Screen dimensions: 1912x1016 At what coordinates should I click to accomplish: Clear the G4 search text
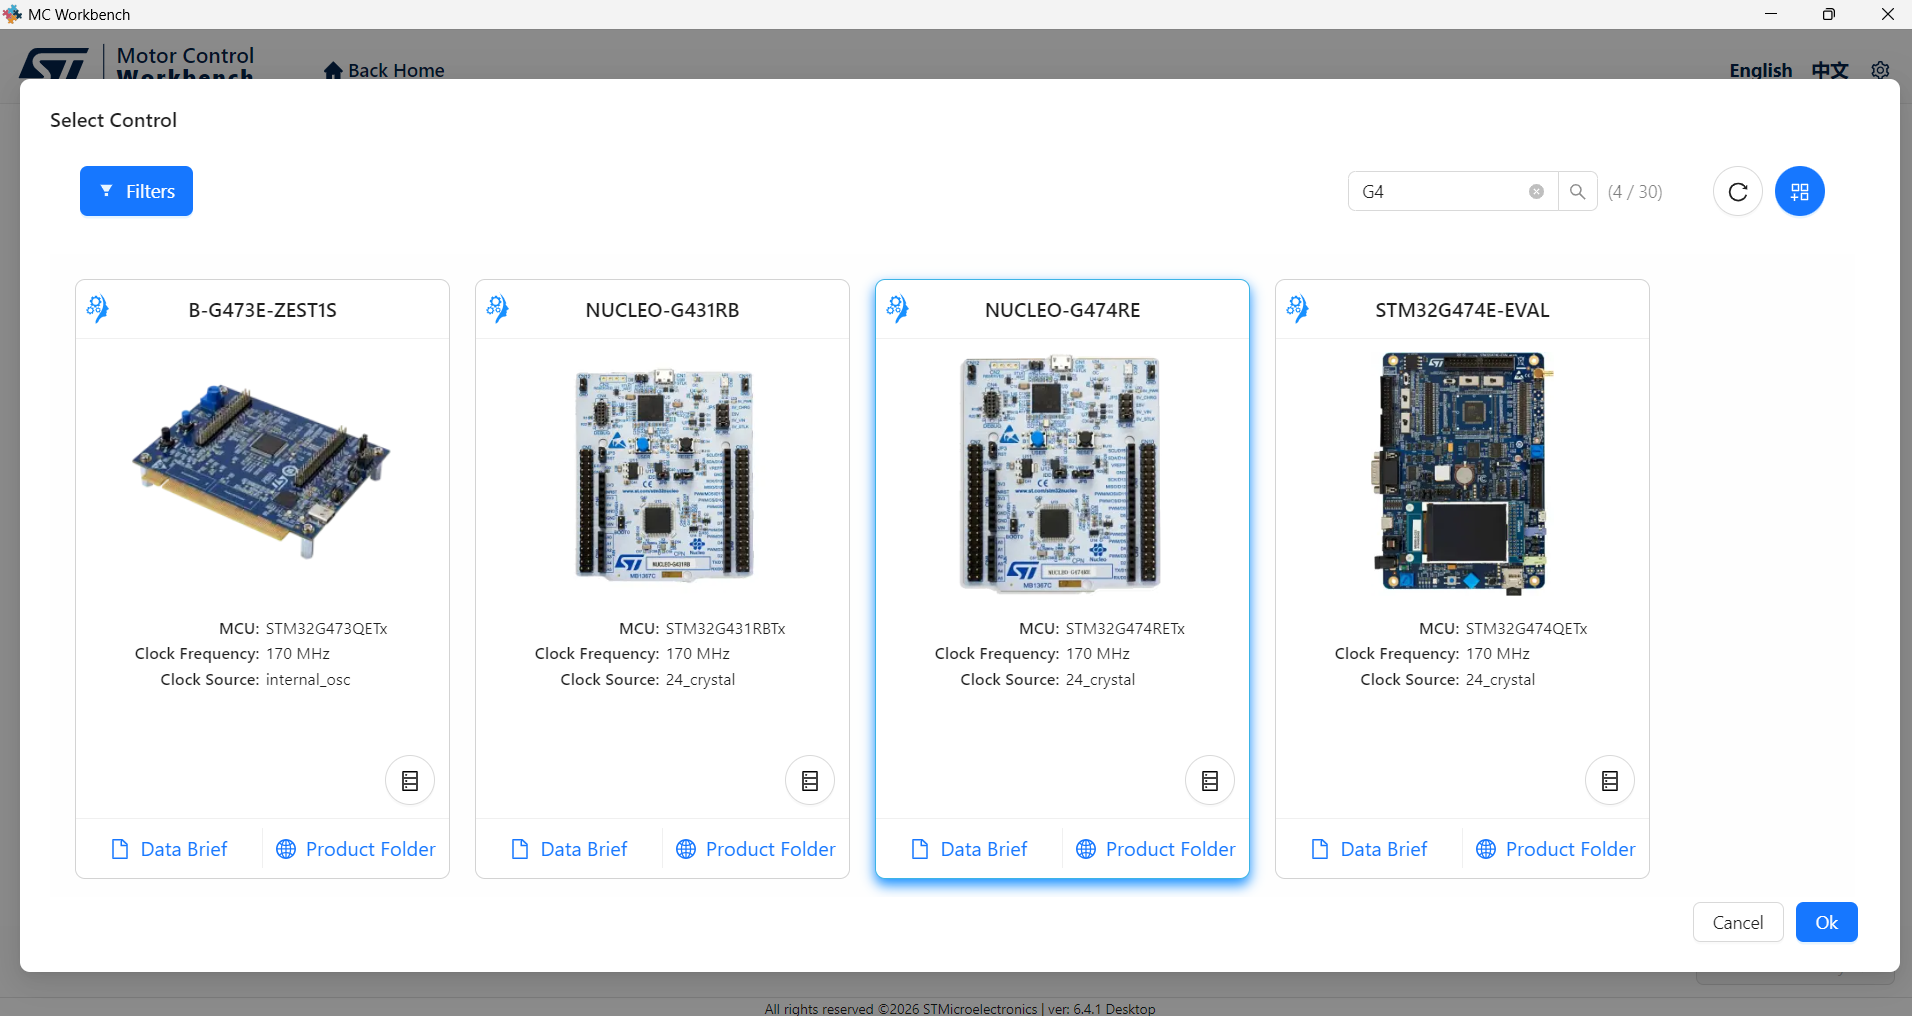pos(1536,192)
